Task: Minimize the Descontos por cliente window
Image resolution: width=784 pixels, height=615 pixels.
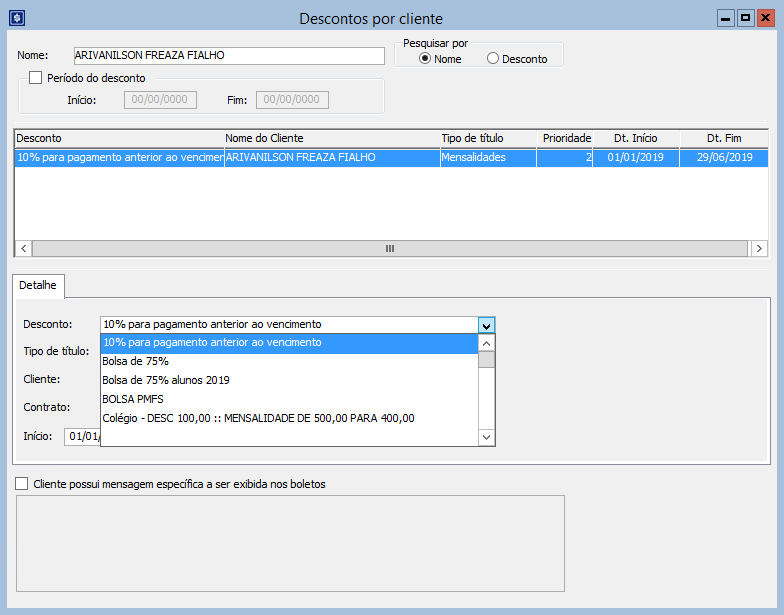Action: [x=726, y=18]
